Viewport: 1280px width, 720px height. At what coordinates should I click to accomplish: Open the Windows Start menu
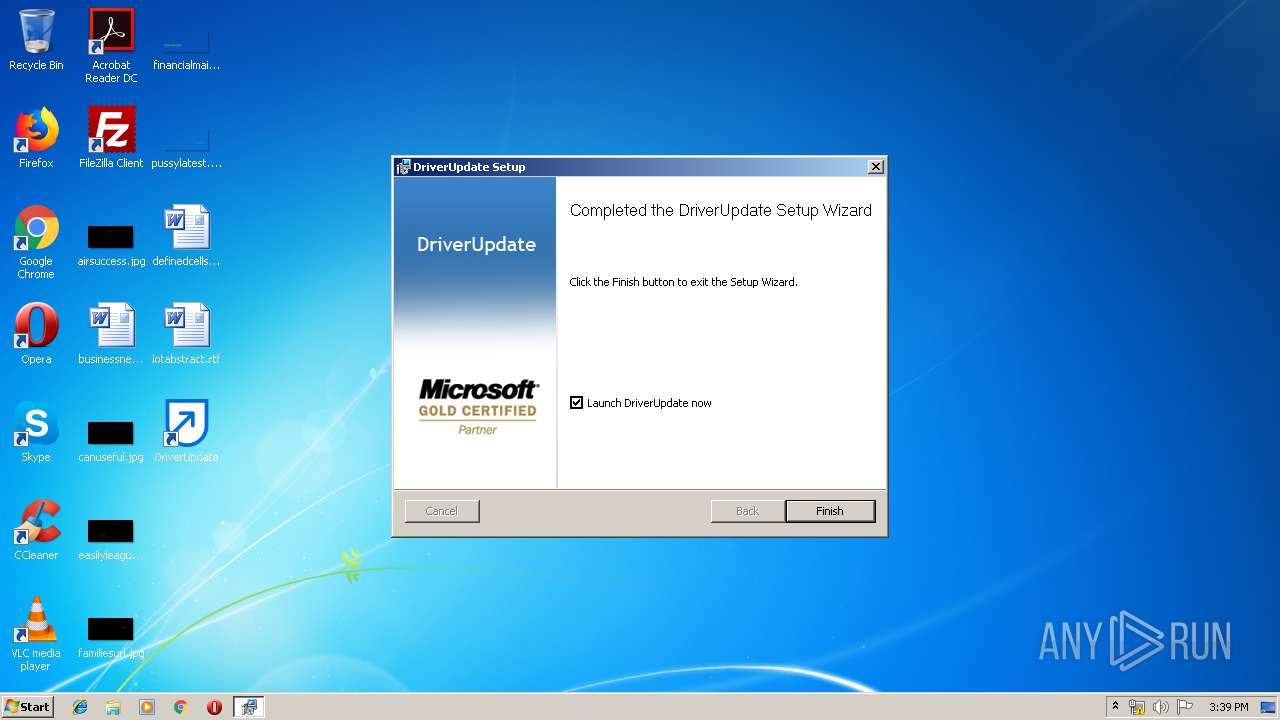(27, 707)
